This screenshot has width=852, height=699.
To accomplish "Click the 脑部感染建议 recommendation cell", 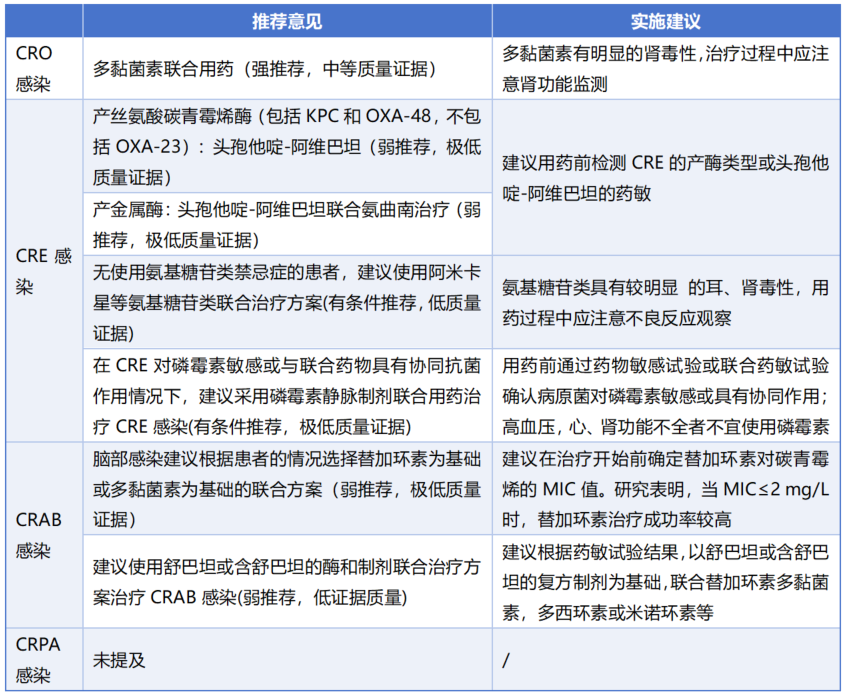I will click(286, 489).
